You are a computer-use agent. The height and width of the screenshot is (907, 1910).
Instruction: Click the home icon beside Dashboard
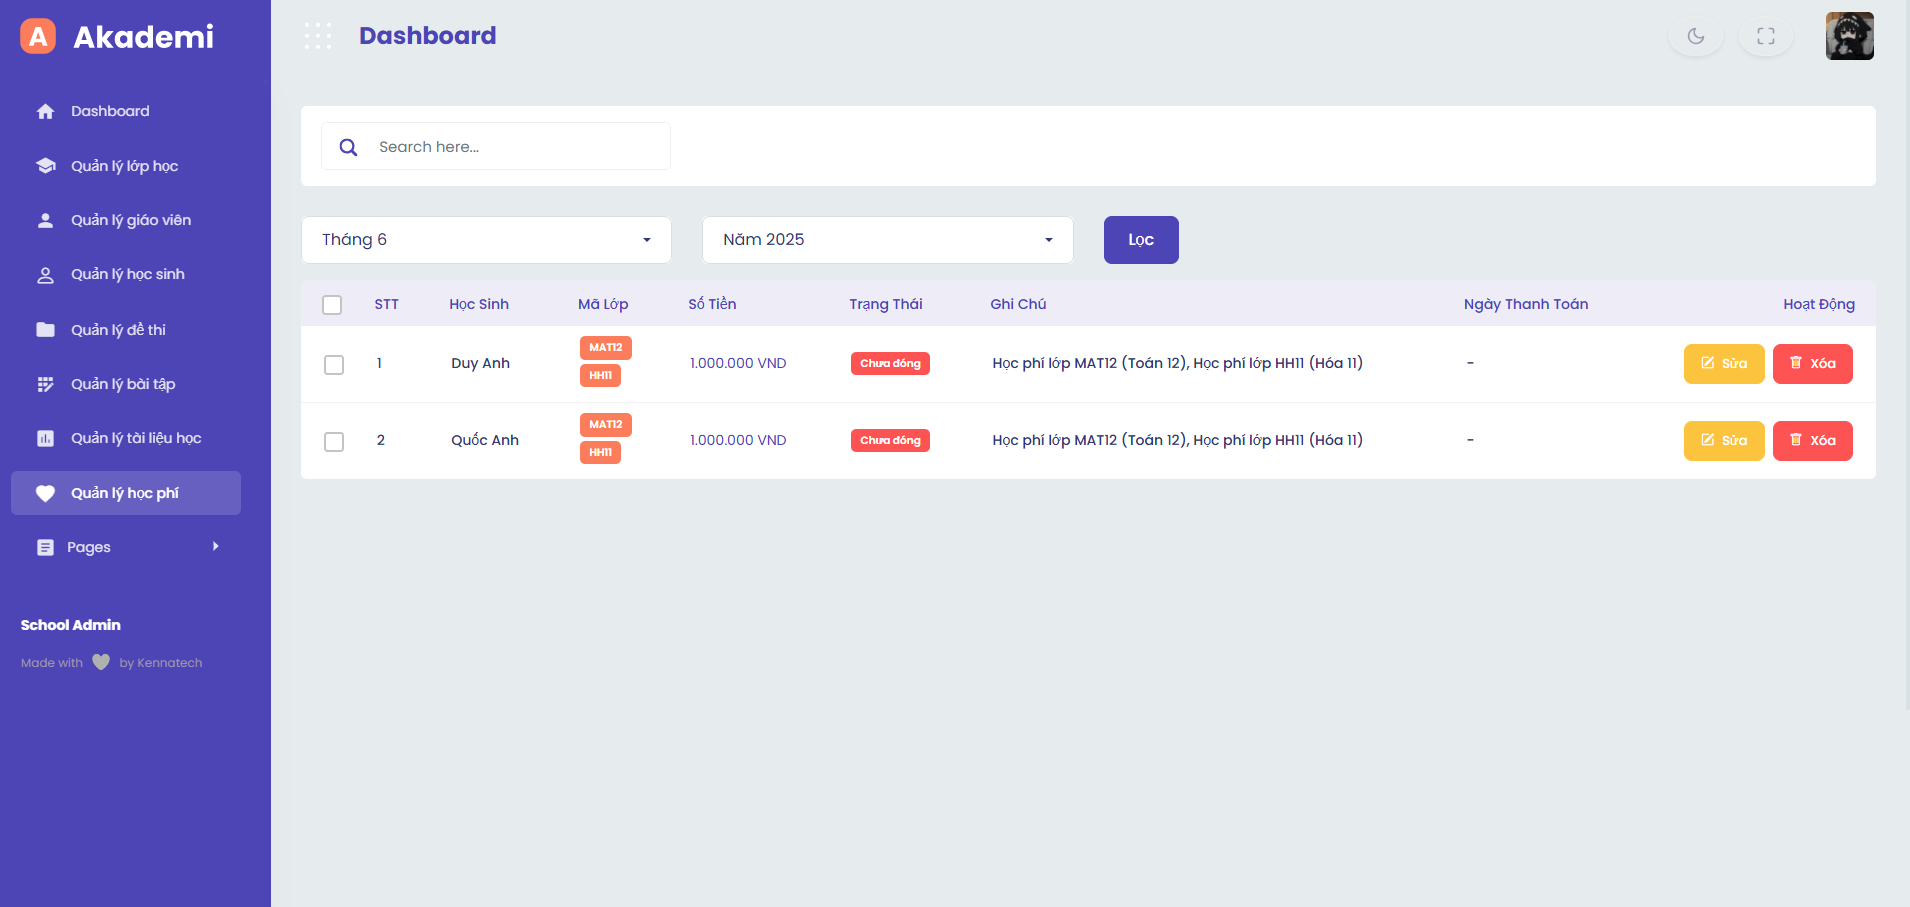coord(45,111)
